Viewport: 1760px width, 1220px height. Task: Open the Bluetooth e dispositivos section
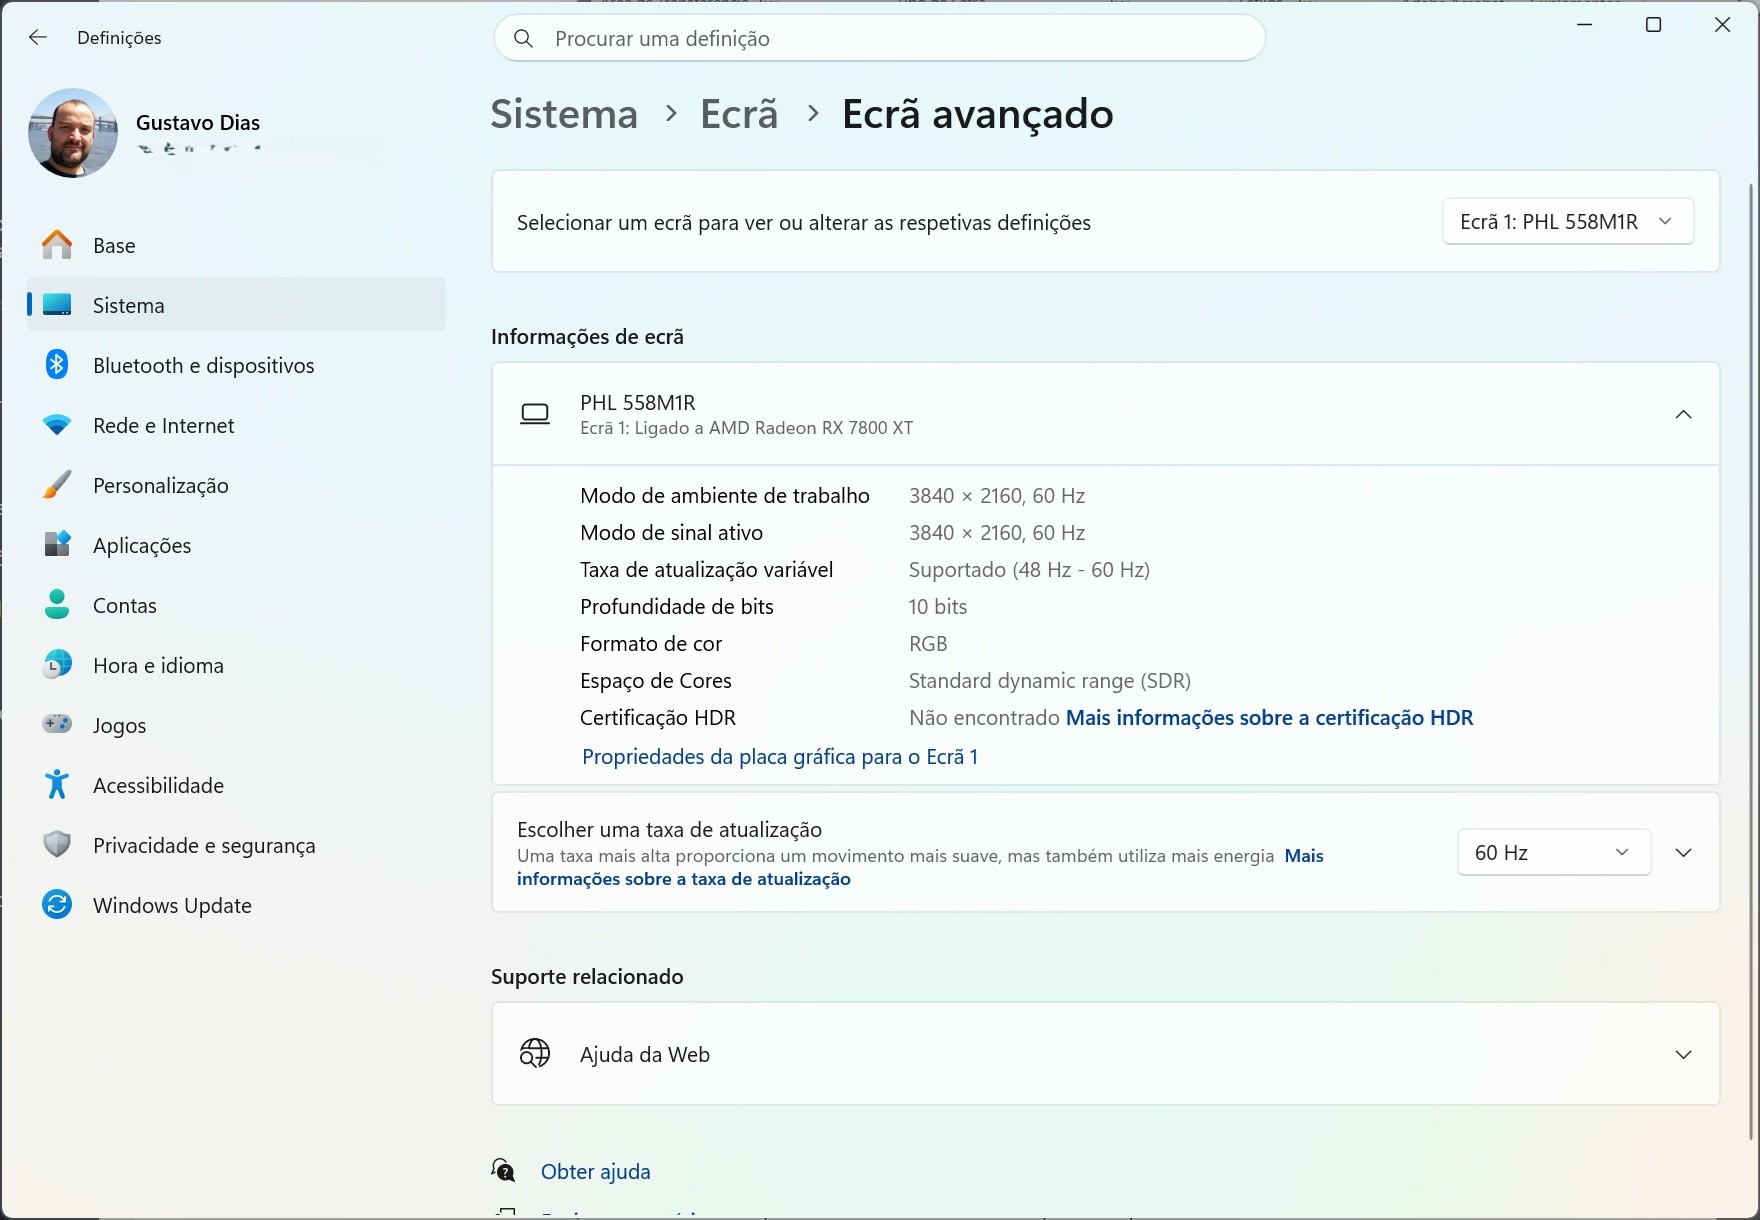203,366
